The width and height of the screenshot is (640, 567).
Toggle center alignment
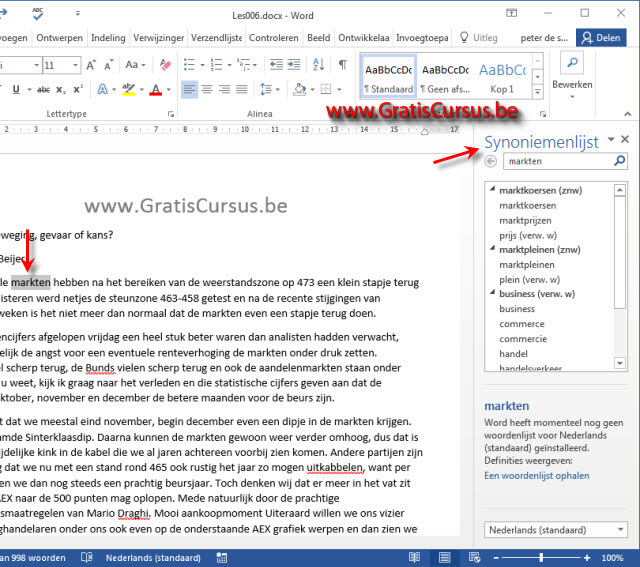207,89
